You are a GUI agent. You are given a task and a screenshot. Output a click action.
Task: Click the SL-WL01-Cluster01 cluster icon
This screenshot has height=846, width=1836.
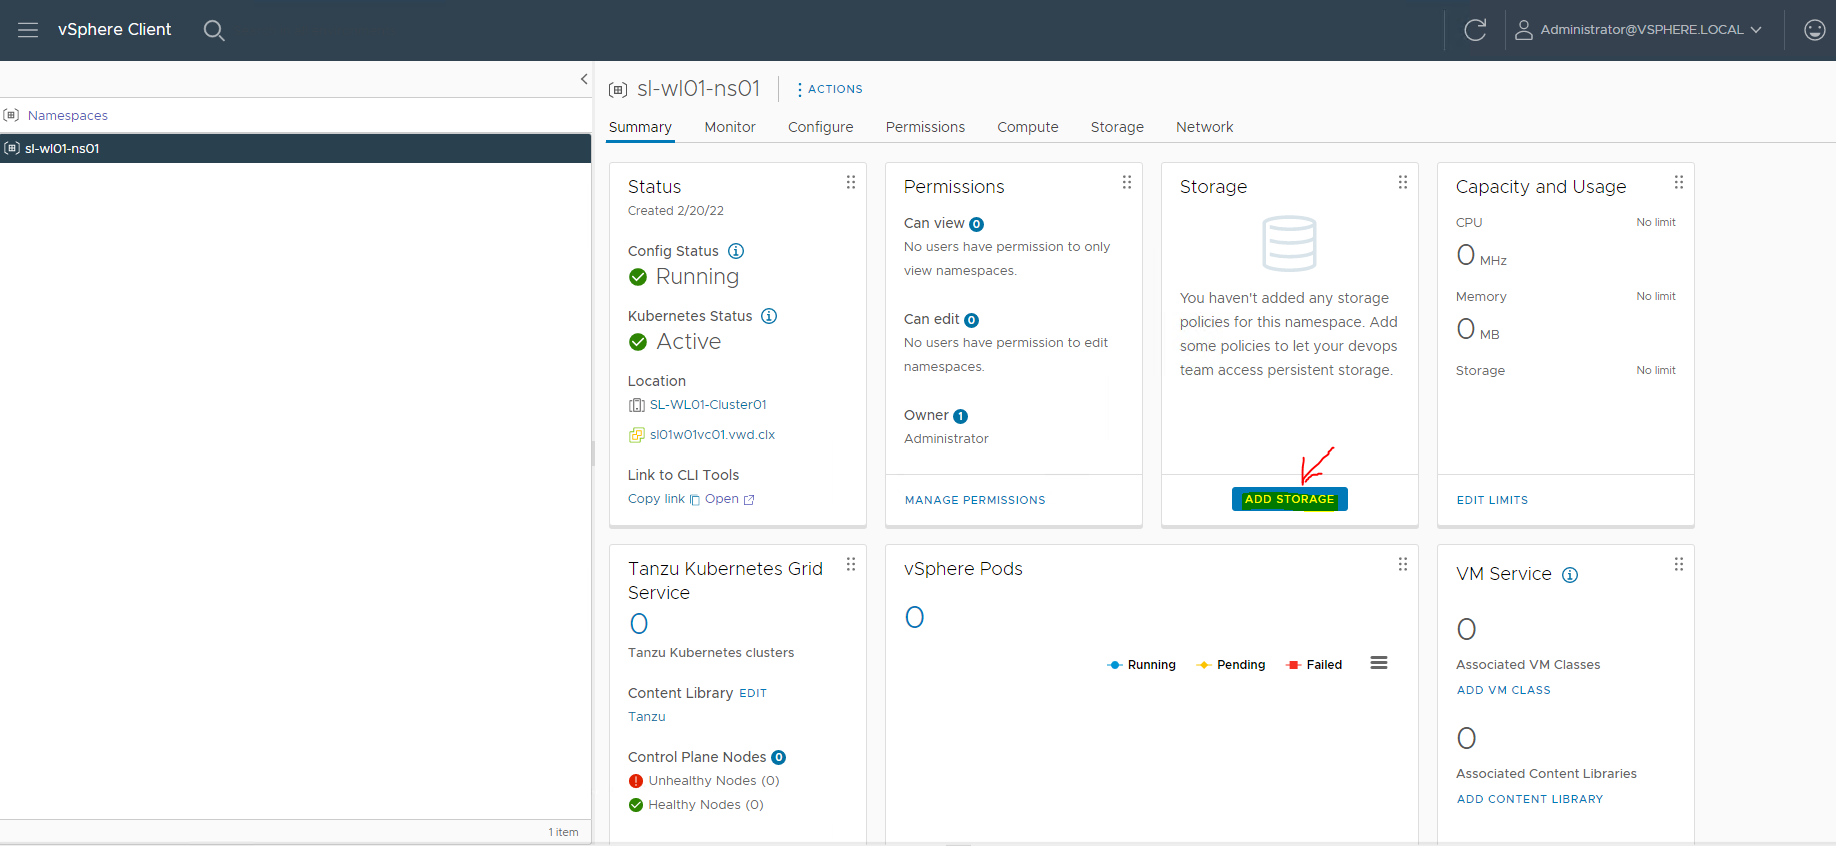coord(636,405)
